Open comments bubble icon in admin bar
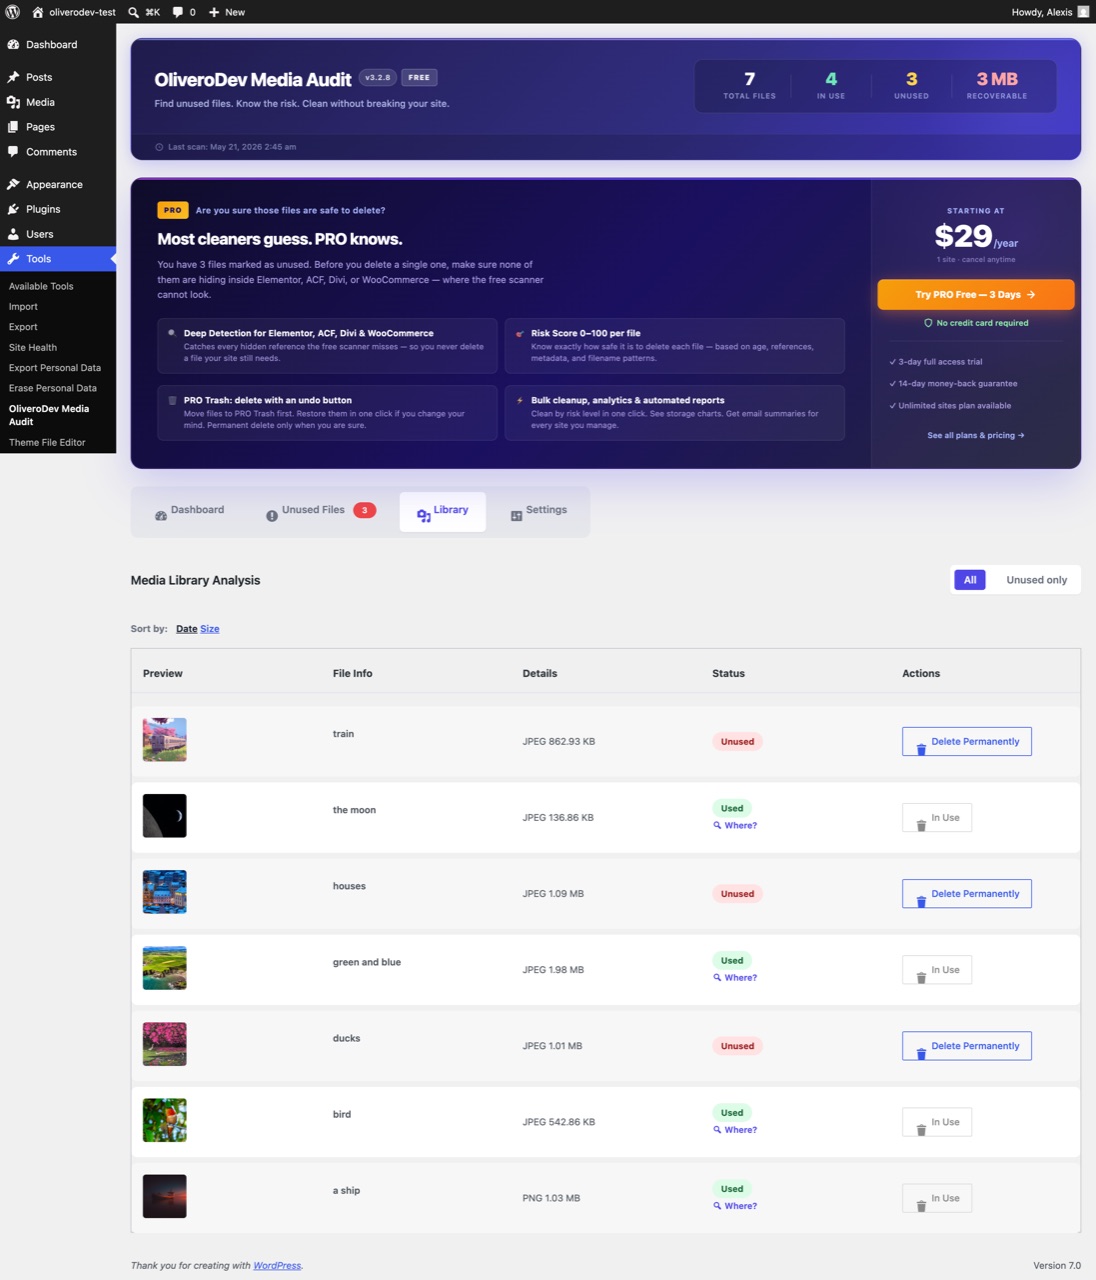Image resolution: width=1096 pixels, height=1280 pixels. tap(177, 12)
